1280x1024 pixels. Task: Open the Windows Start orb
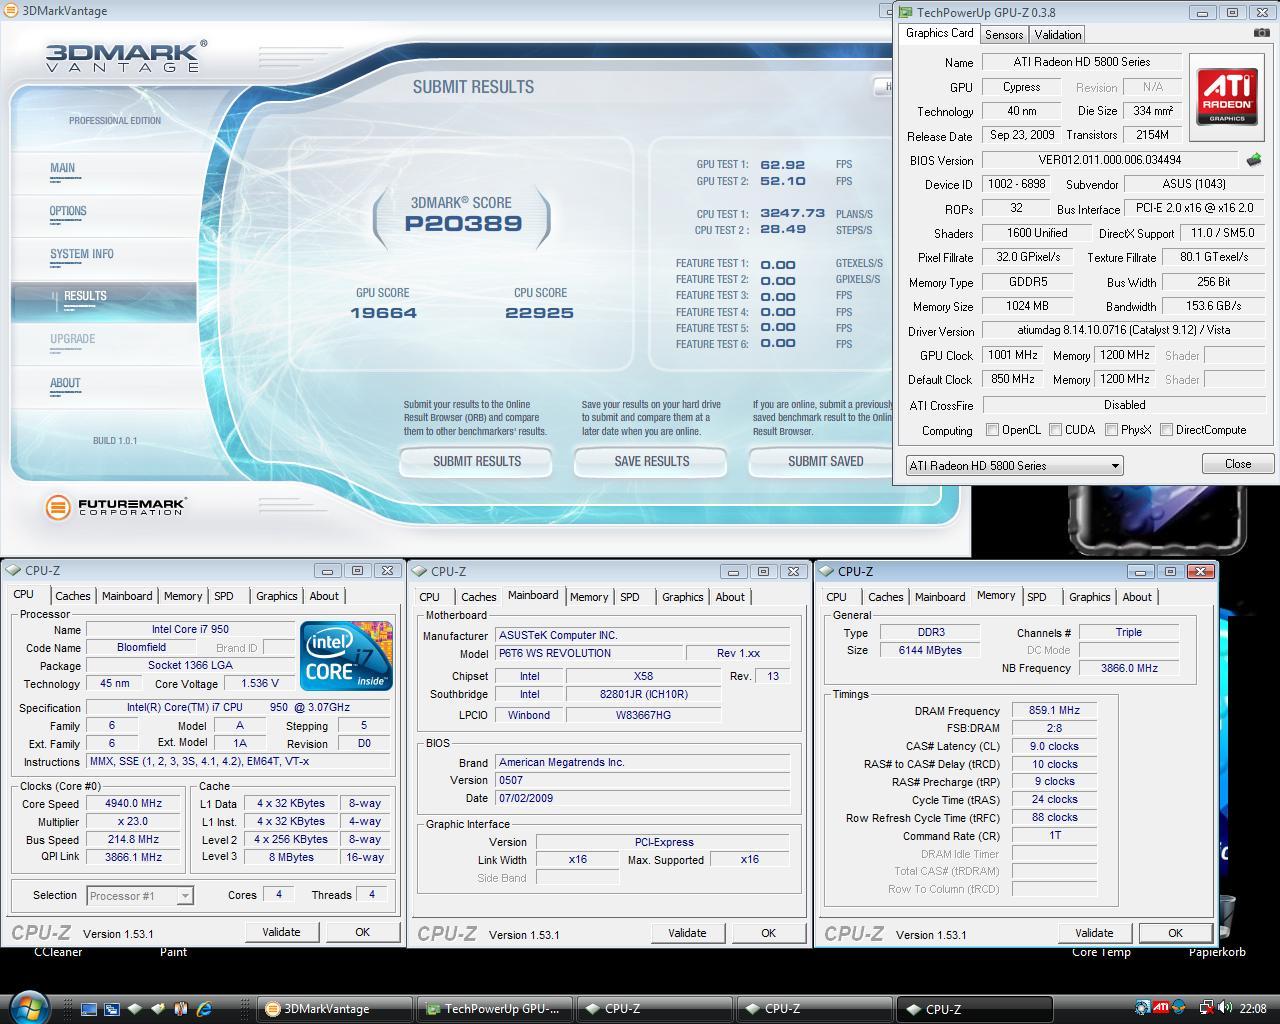tap(28, 1007)
